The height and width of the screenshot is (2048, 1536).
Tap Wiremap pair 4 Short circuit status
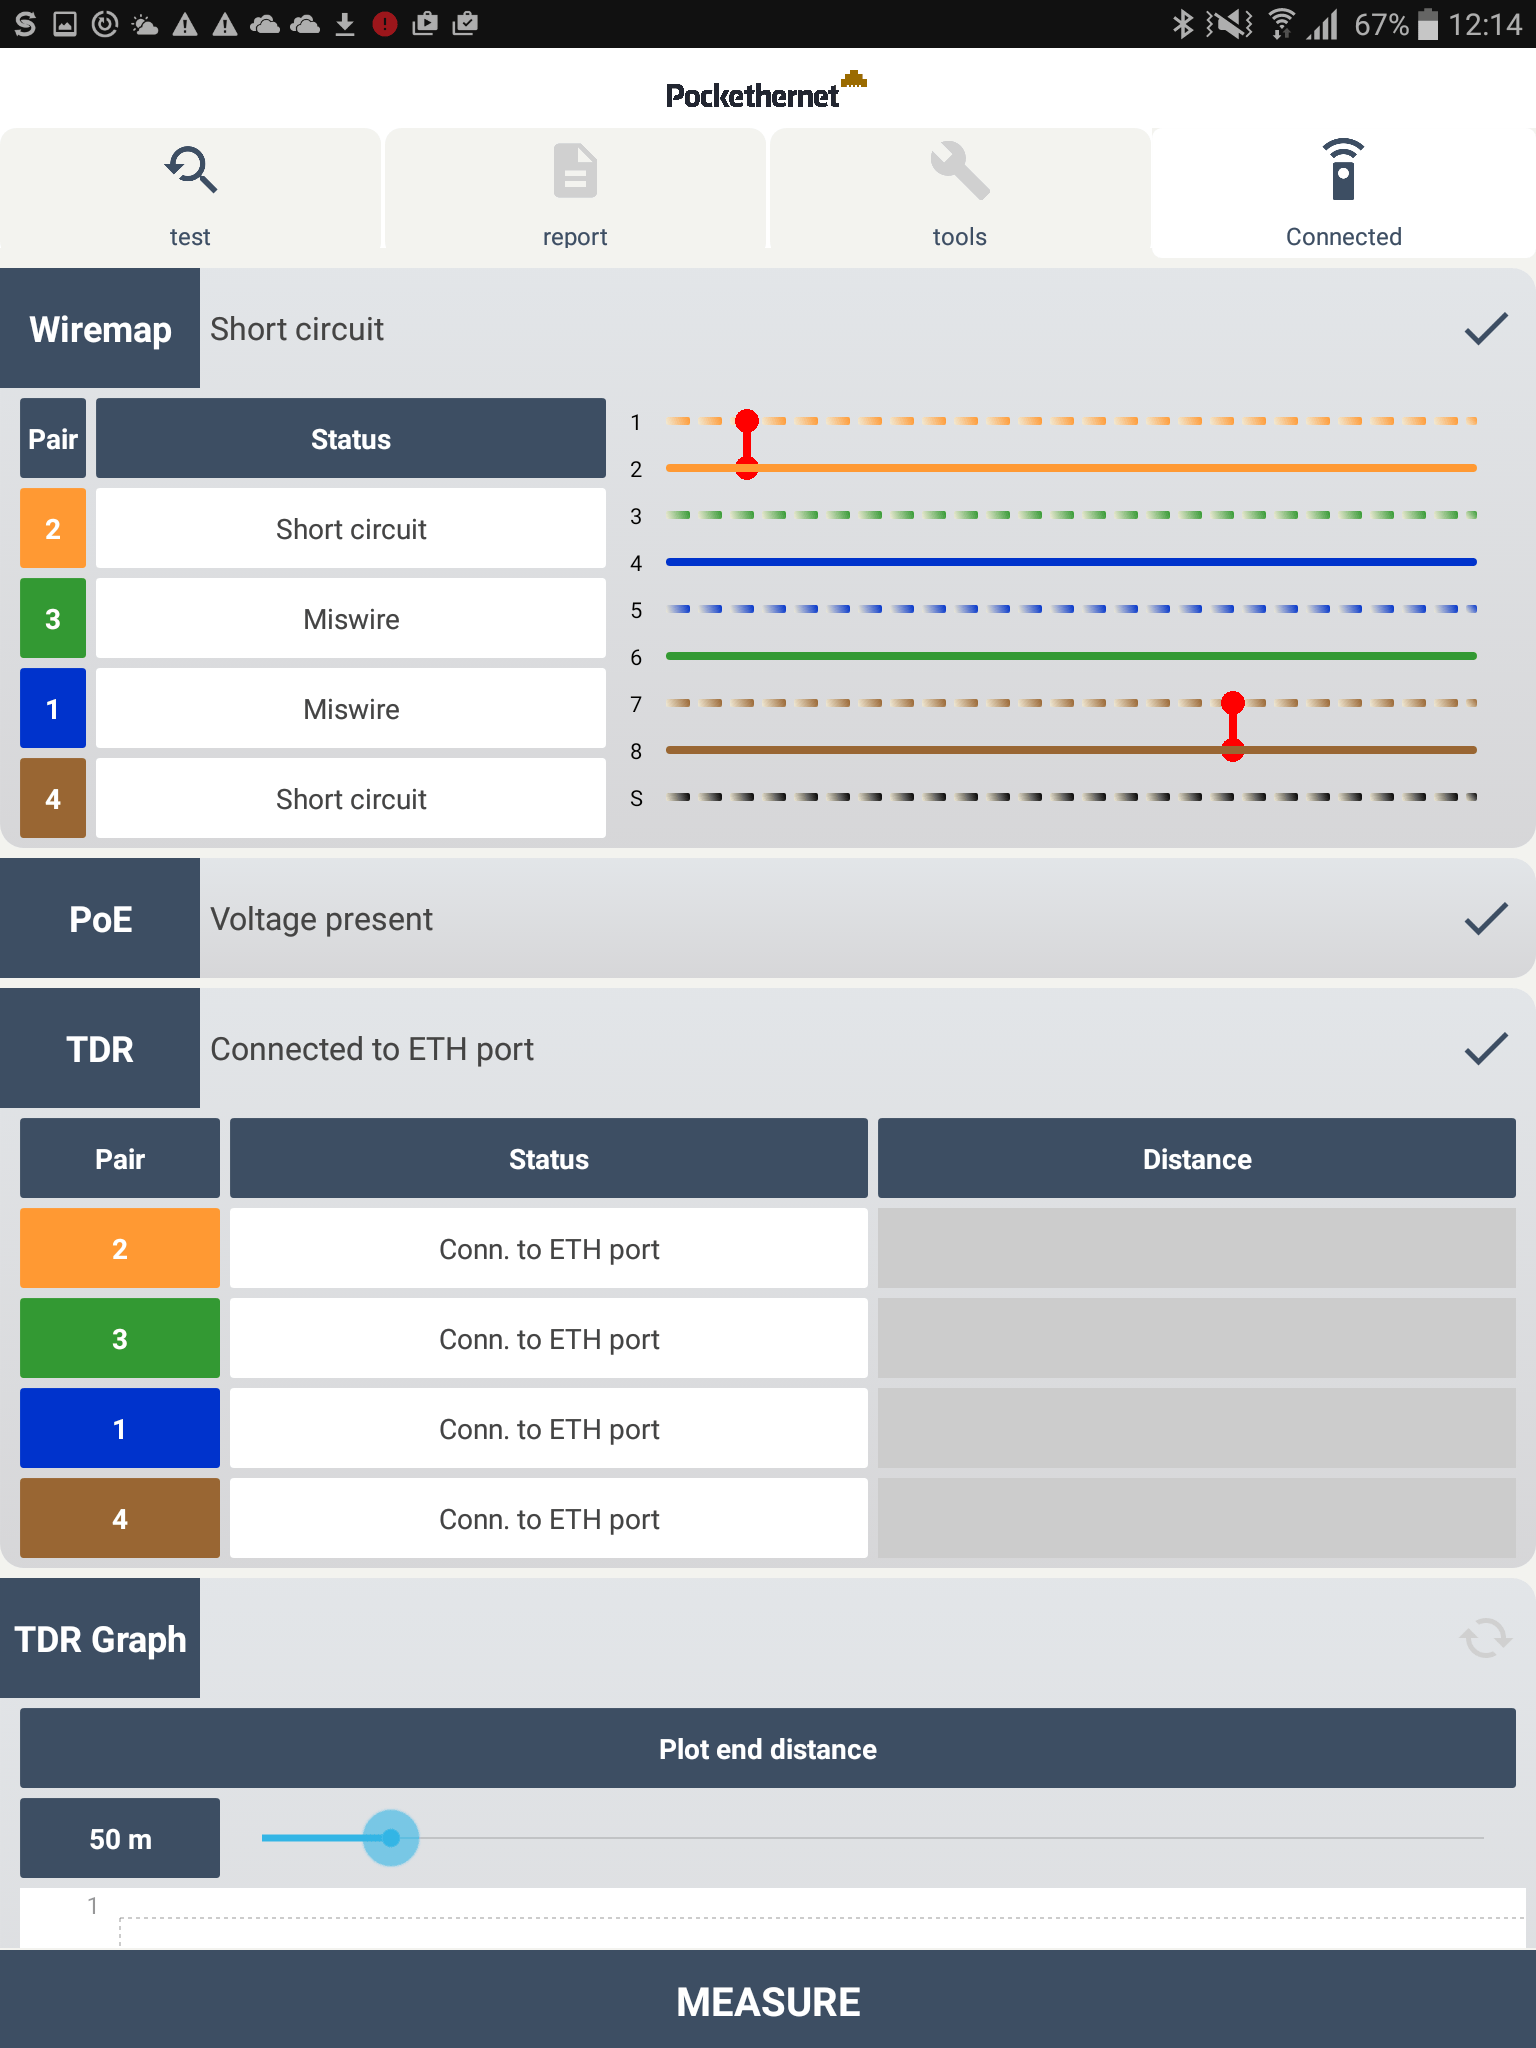click(x=351, y=798)
